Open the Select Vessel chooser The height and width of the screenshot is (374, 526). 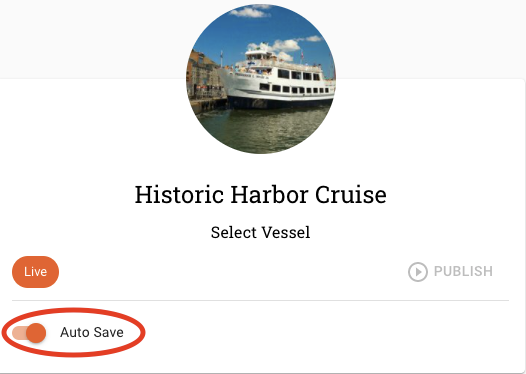point(260,232)
